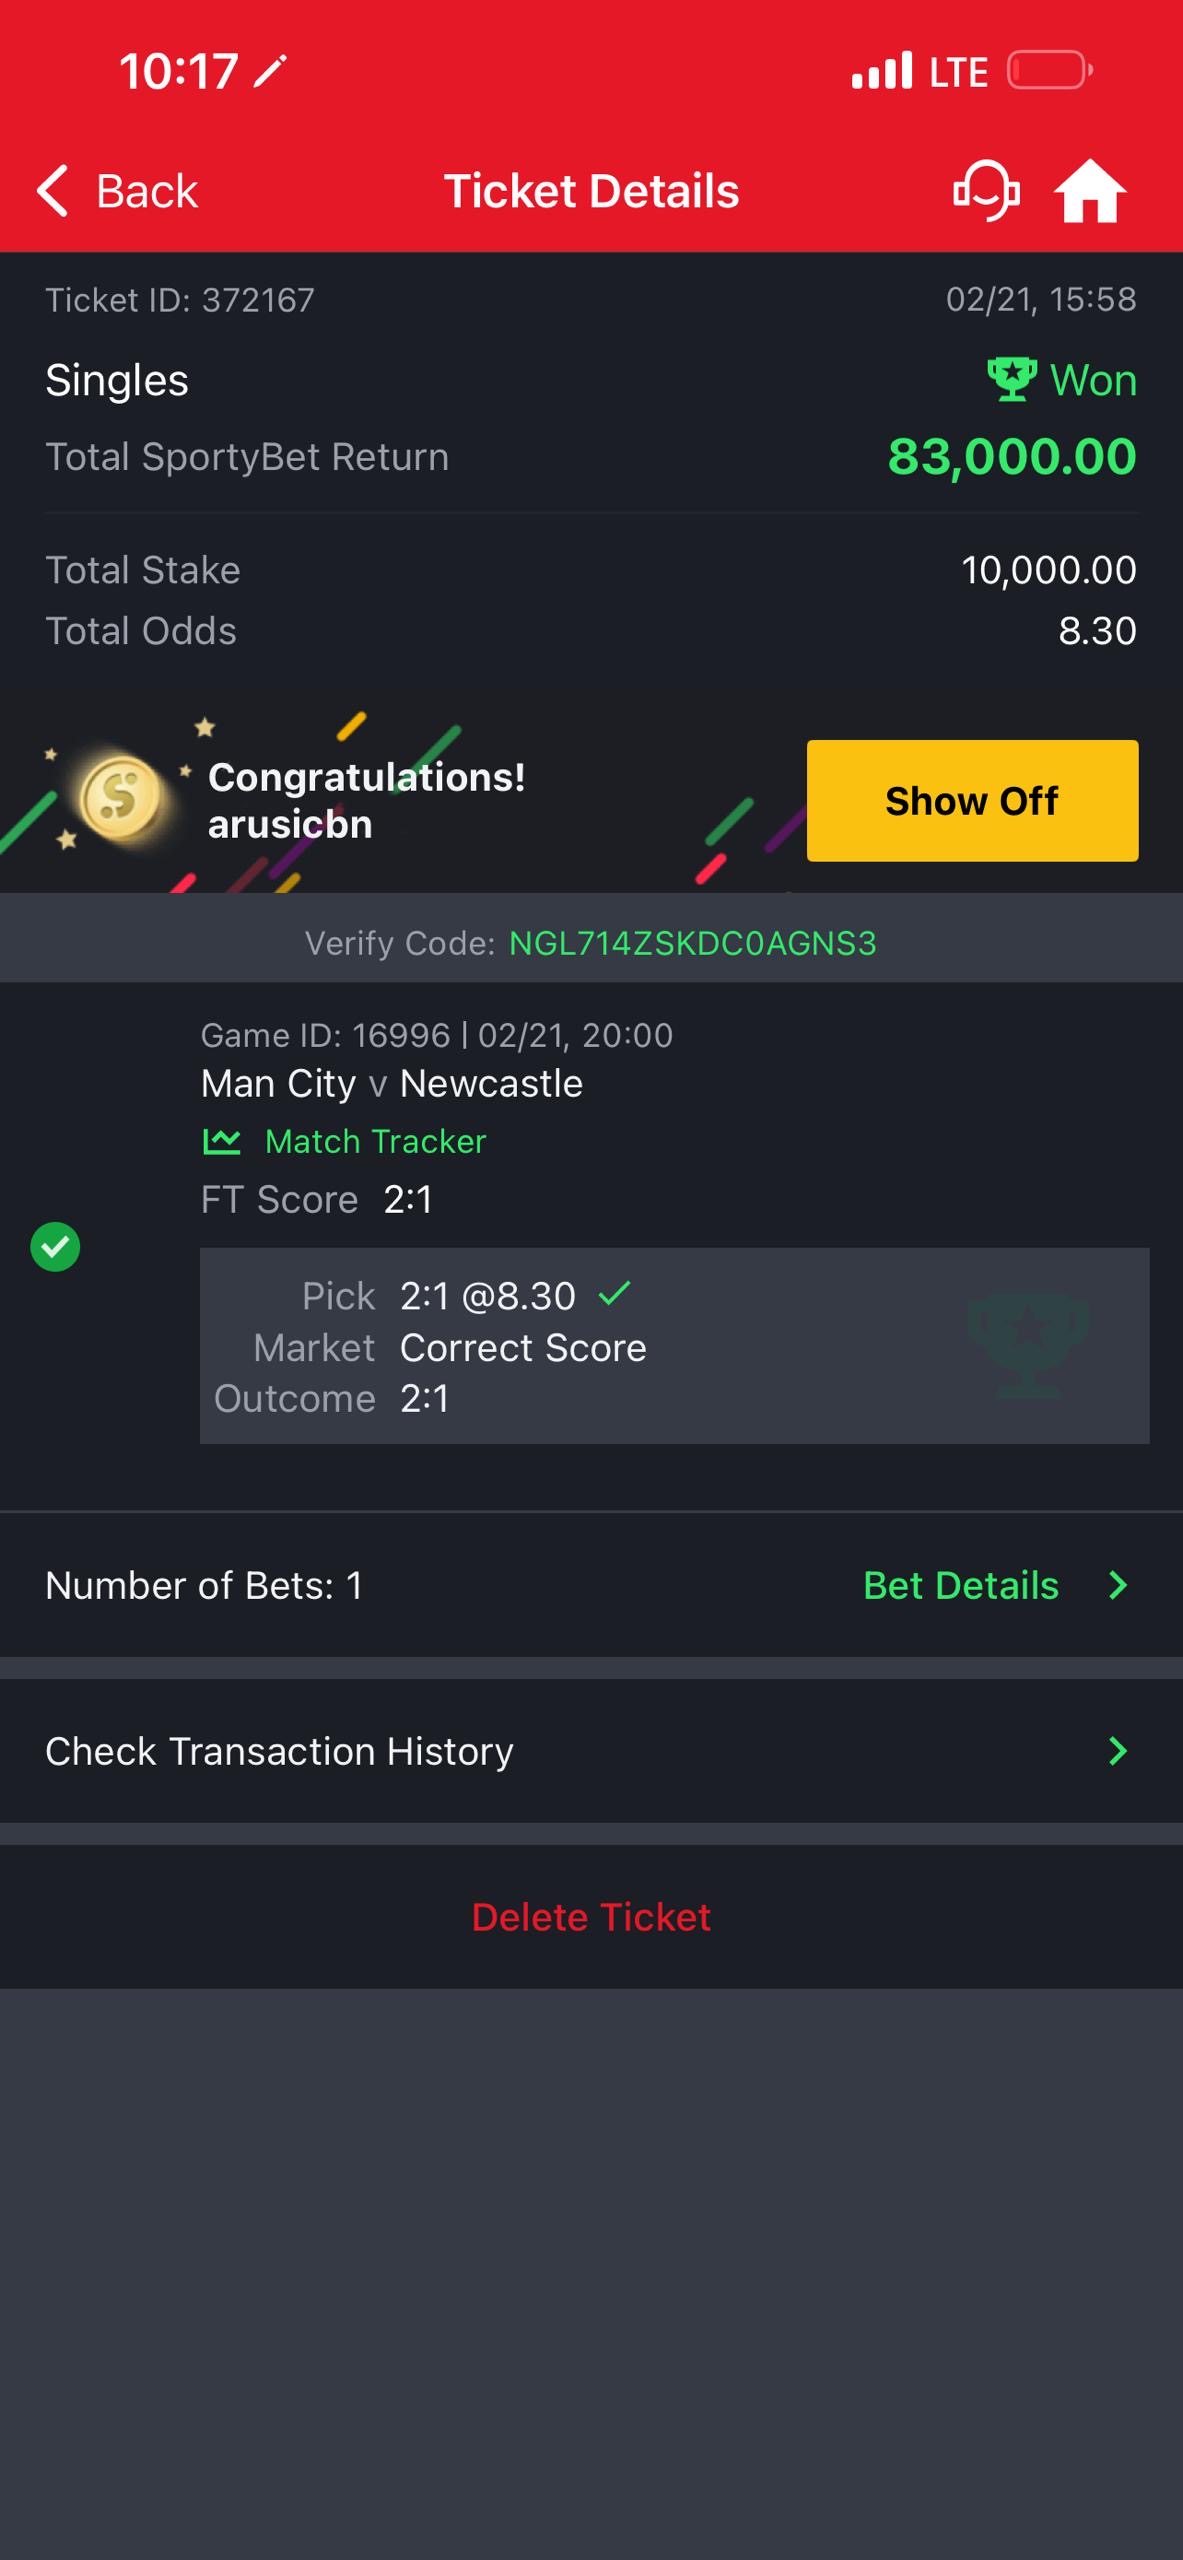The image size is (1183, 2560).
Task: Tap the Back label in header
Action: [147, 190]
